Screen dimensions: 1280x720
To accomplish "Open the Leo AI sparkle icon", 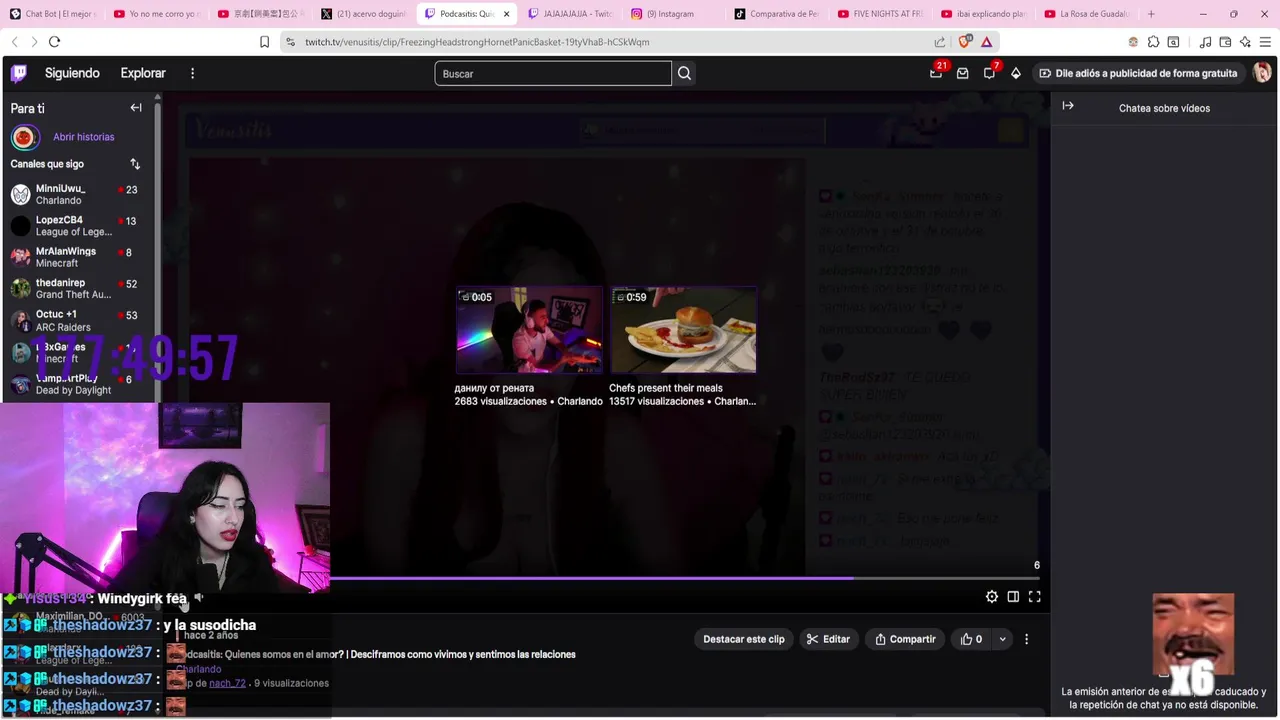I will pos(1245,42).
